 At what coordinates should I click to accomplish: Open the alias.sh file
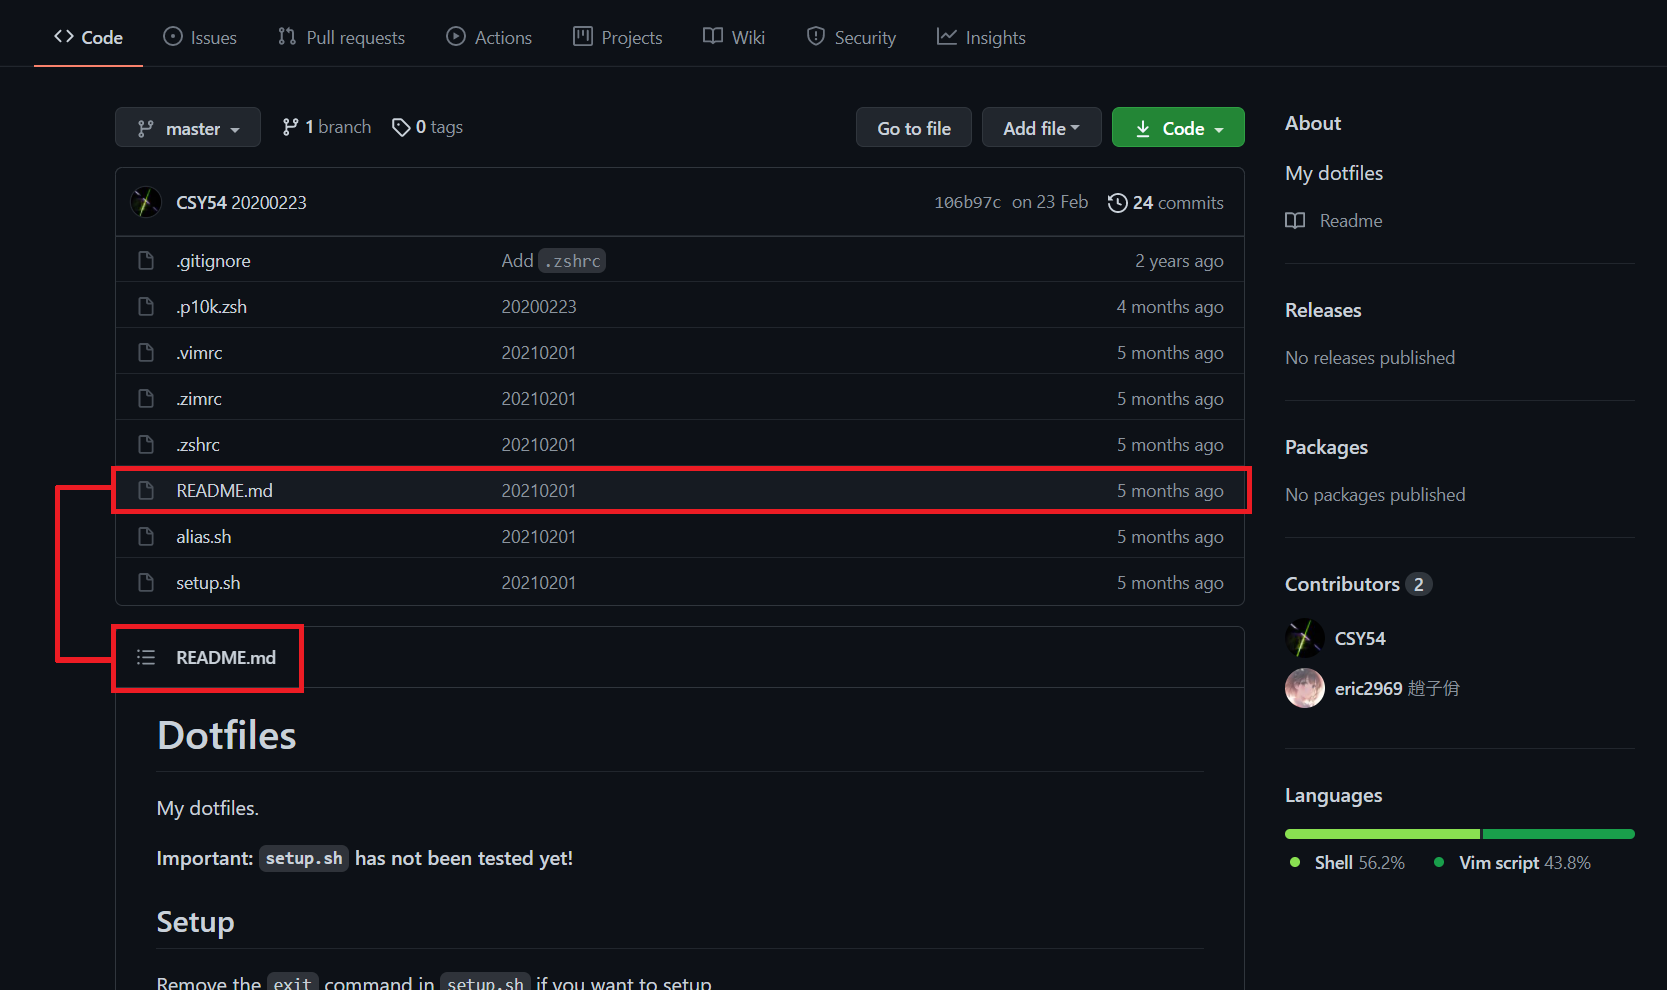pyautogui.click(x=204, y=537)
